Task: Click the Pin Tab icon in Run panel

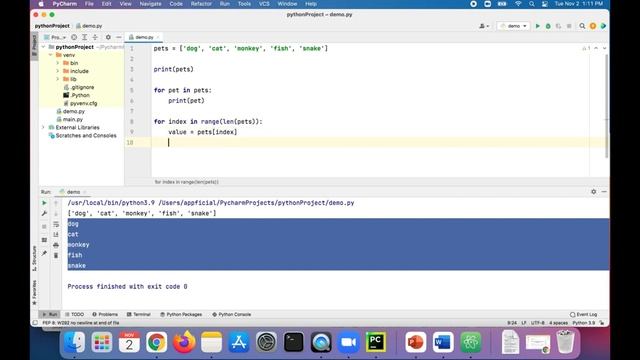Action: pyautogui.click(x=44, y=253)
